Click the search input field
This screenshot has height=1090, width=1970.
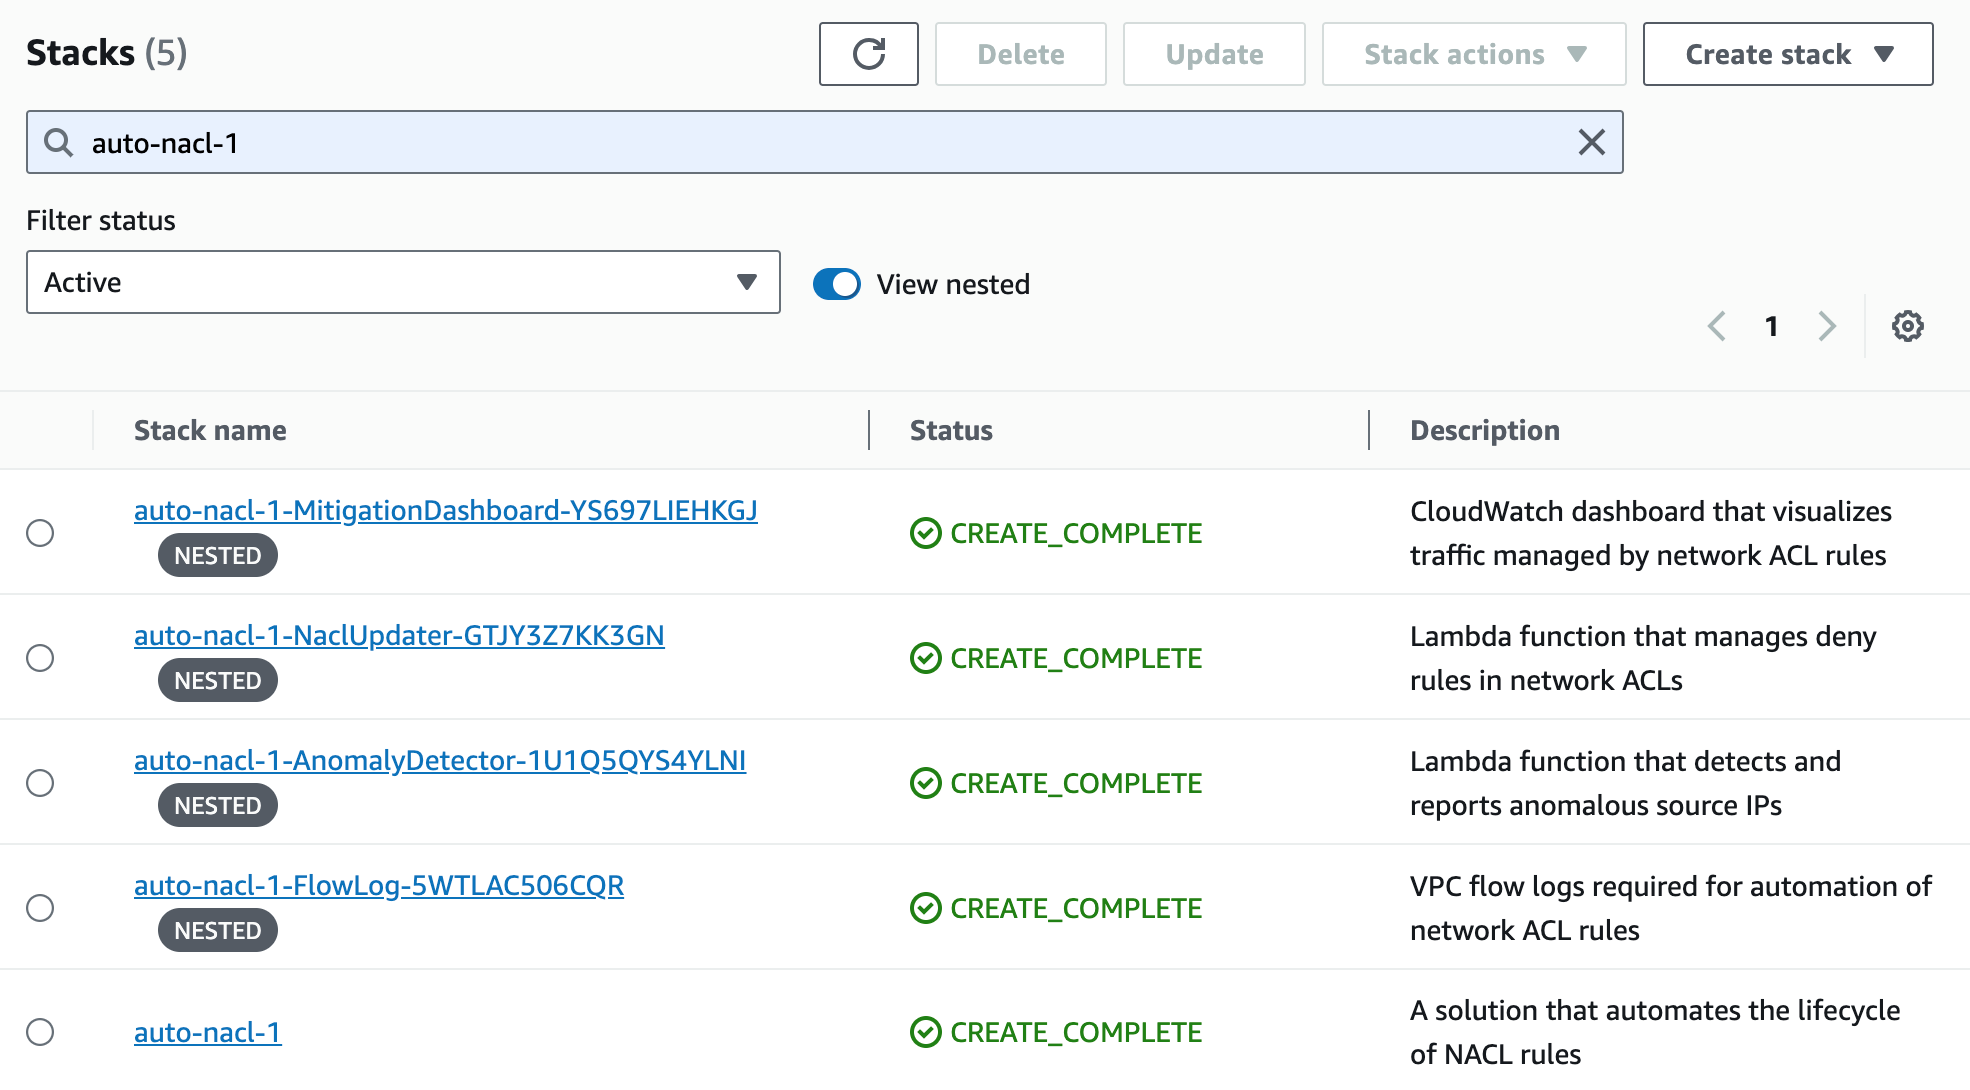824,141
